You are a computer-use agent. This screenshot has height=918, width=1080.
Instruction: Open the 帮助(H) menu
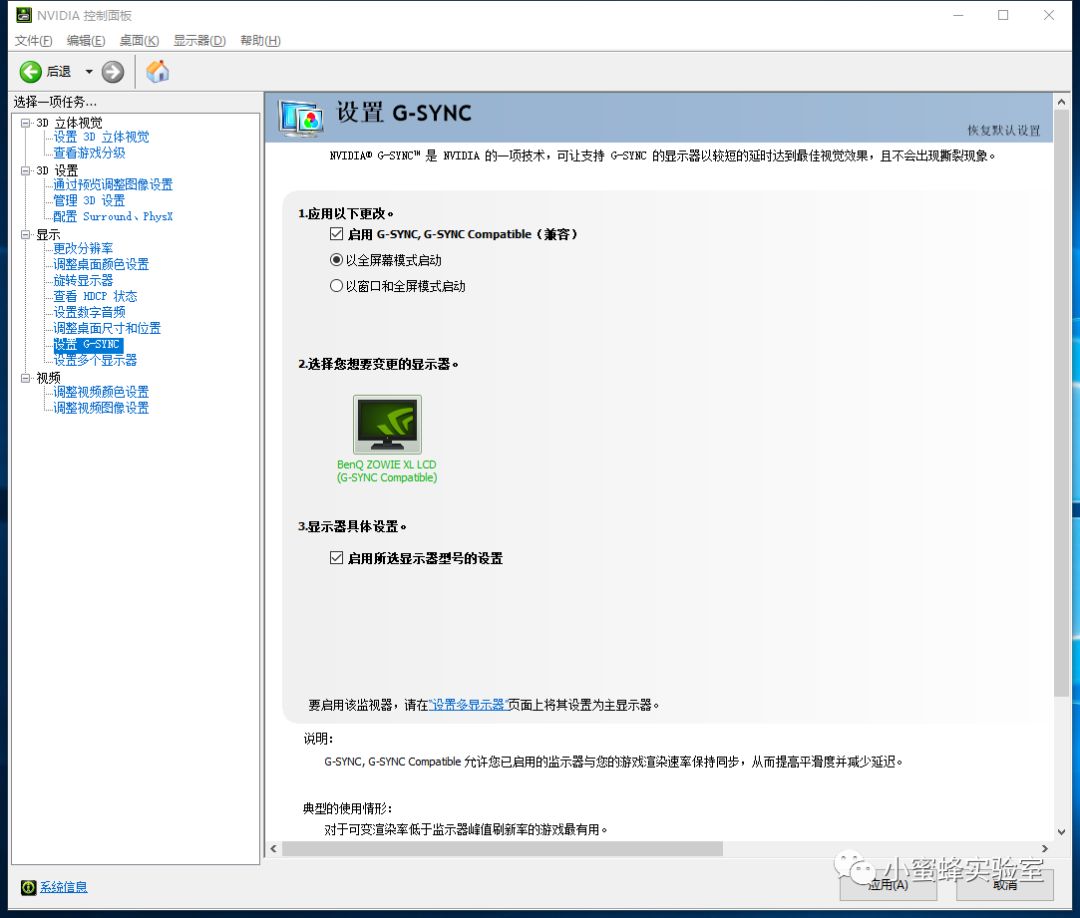pos(260,41)
